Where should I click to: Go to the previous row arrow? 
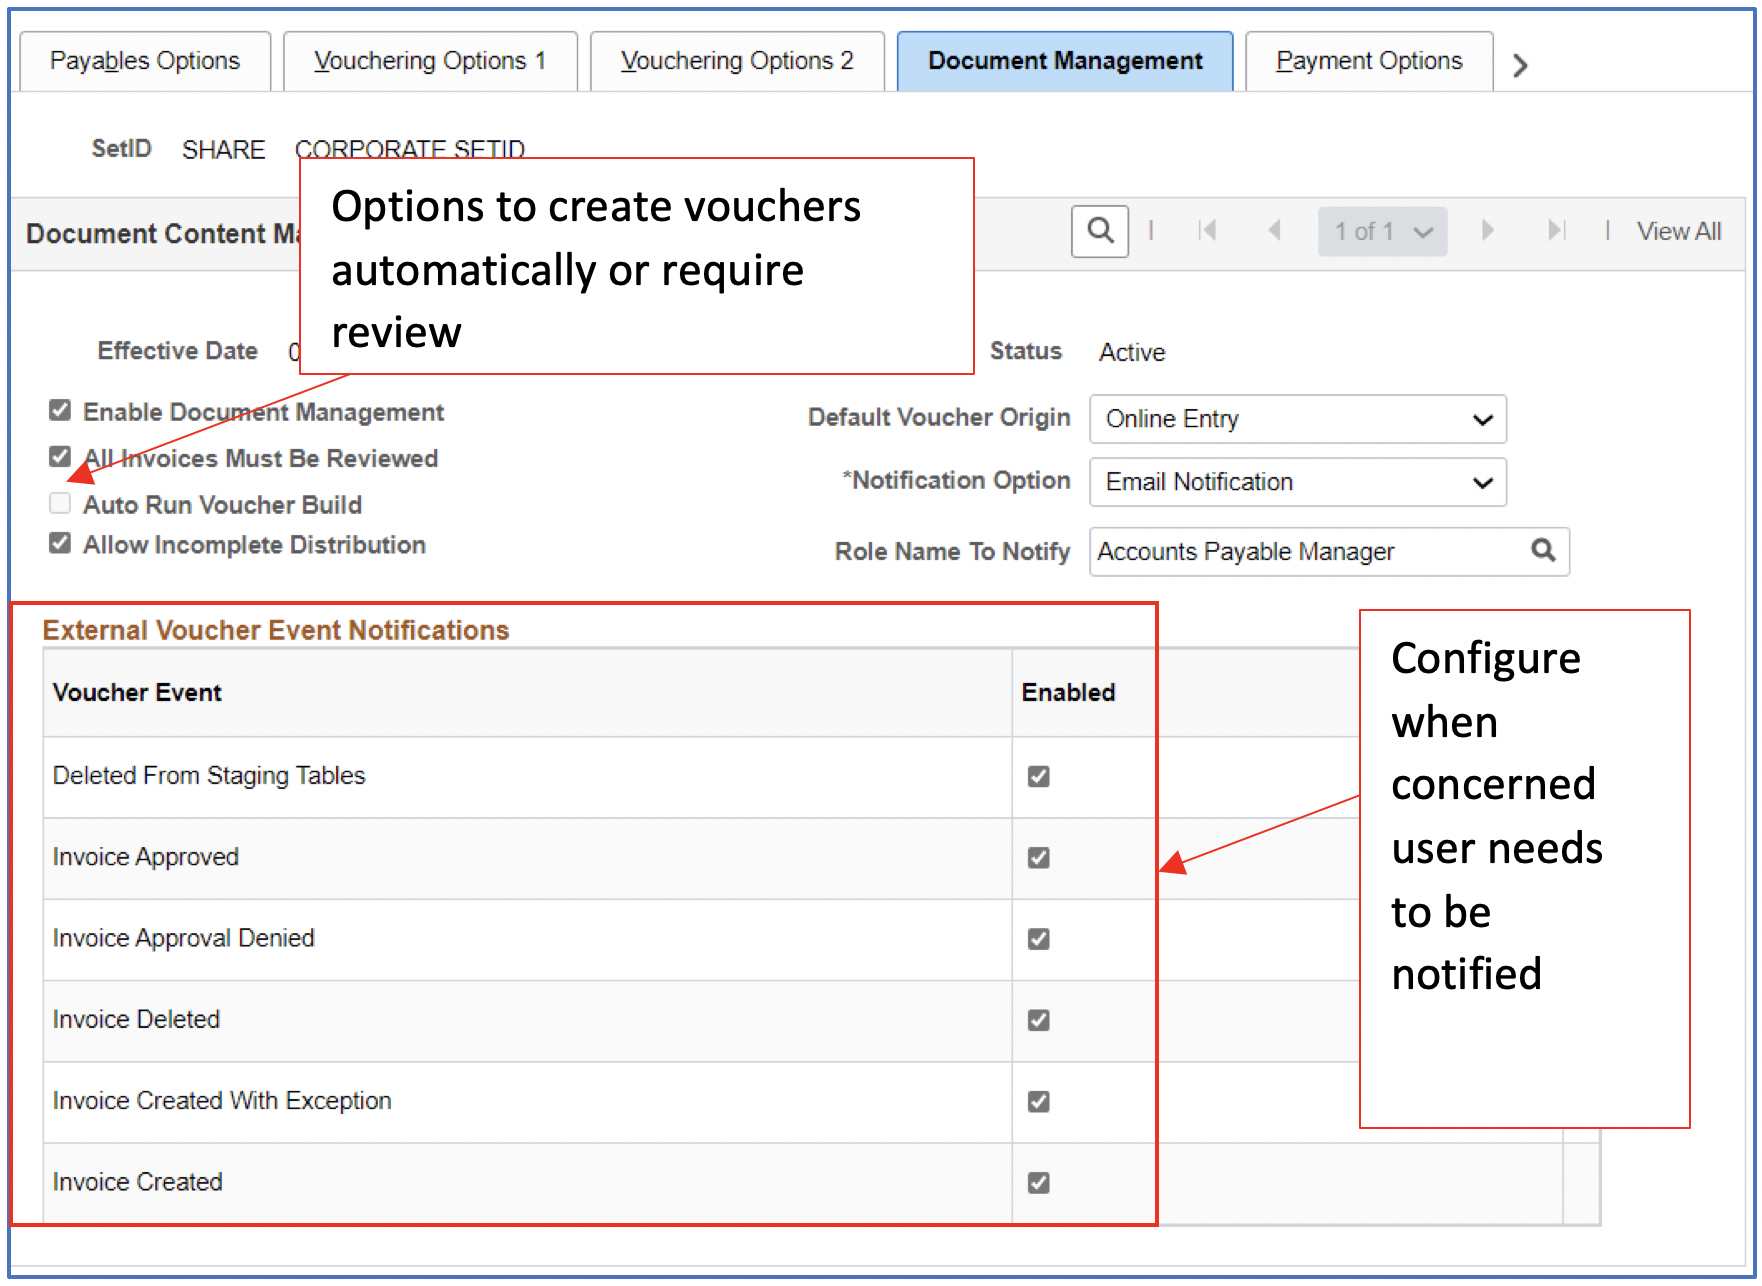tap(1274, 231)
